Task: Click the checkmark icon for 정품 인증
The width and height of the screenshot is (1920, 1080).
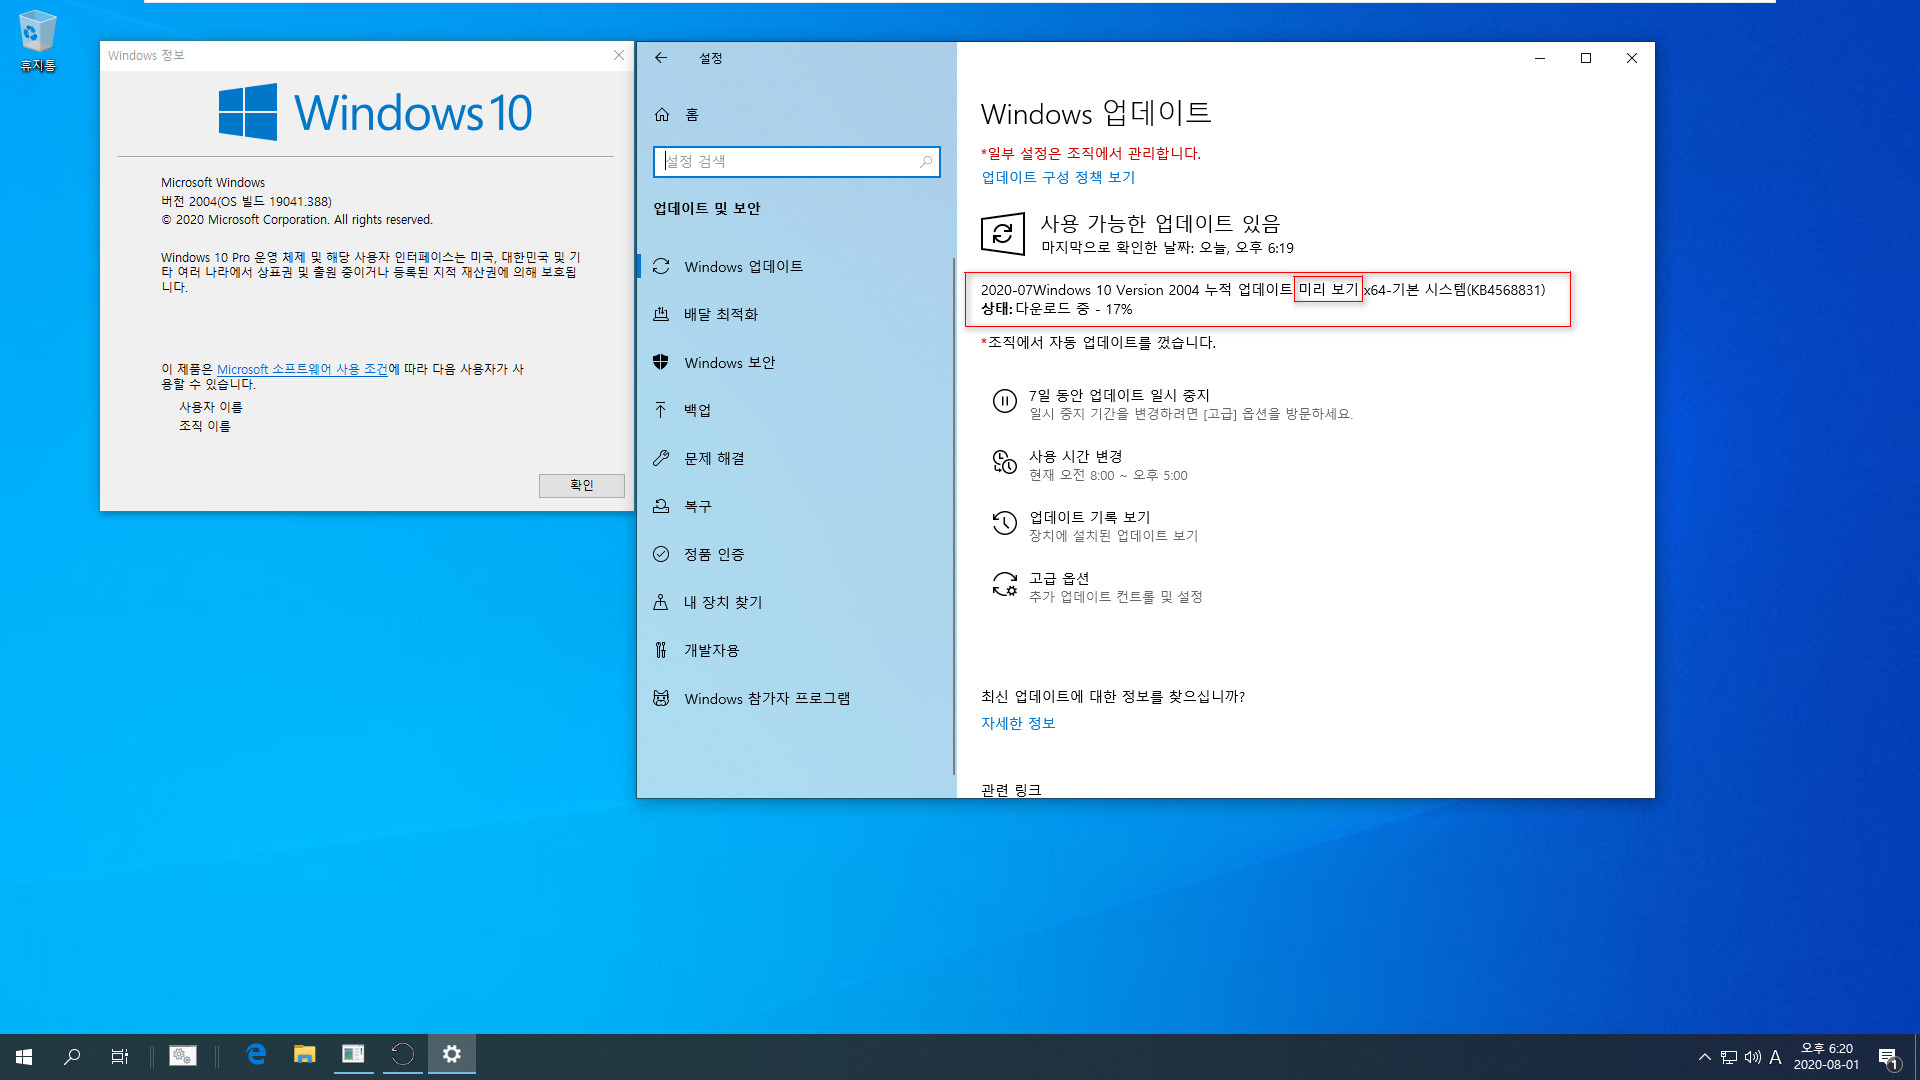Action: (661, 554)
